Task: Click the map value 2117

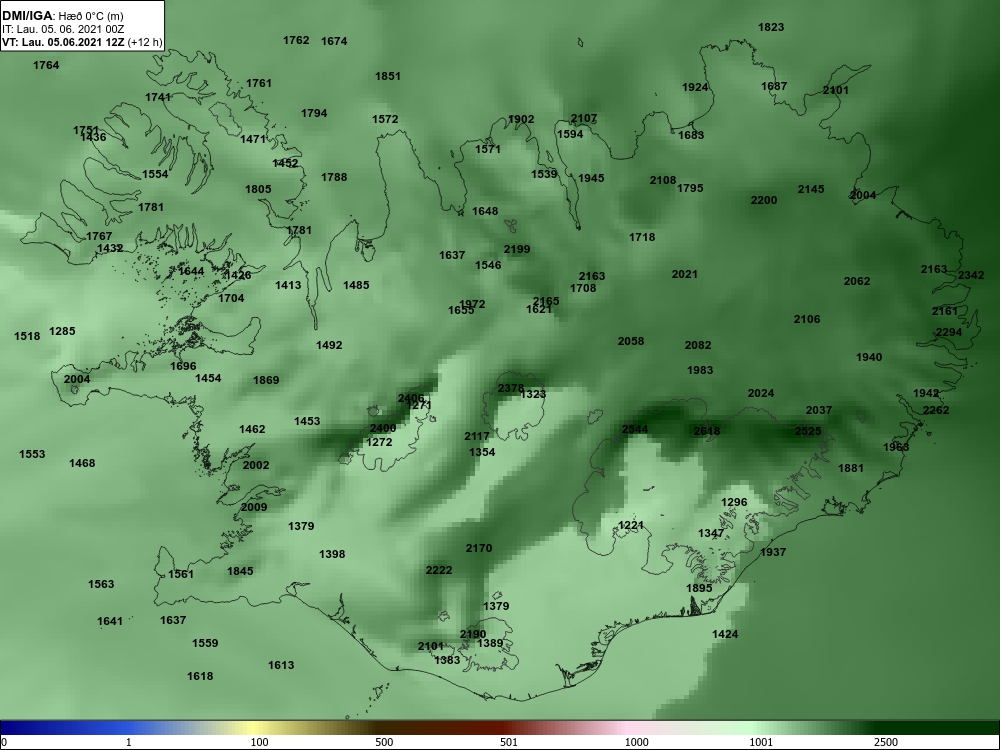Action: point(477,436)
